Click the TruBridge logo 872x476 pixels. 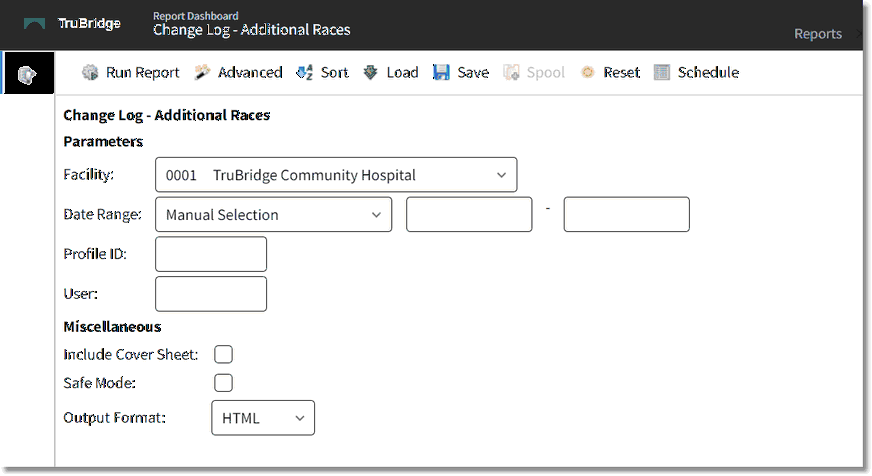click(72, 24)
